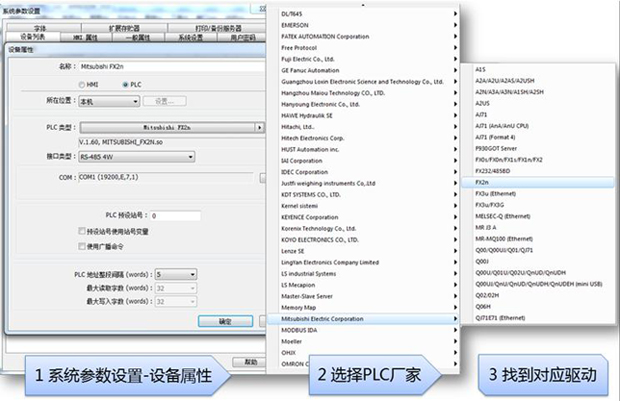Click the PLC preset station number field
Image resolution: width=620 pixels, height=401 pixels.
pos(175,216)
